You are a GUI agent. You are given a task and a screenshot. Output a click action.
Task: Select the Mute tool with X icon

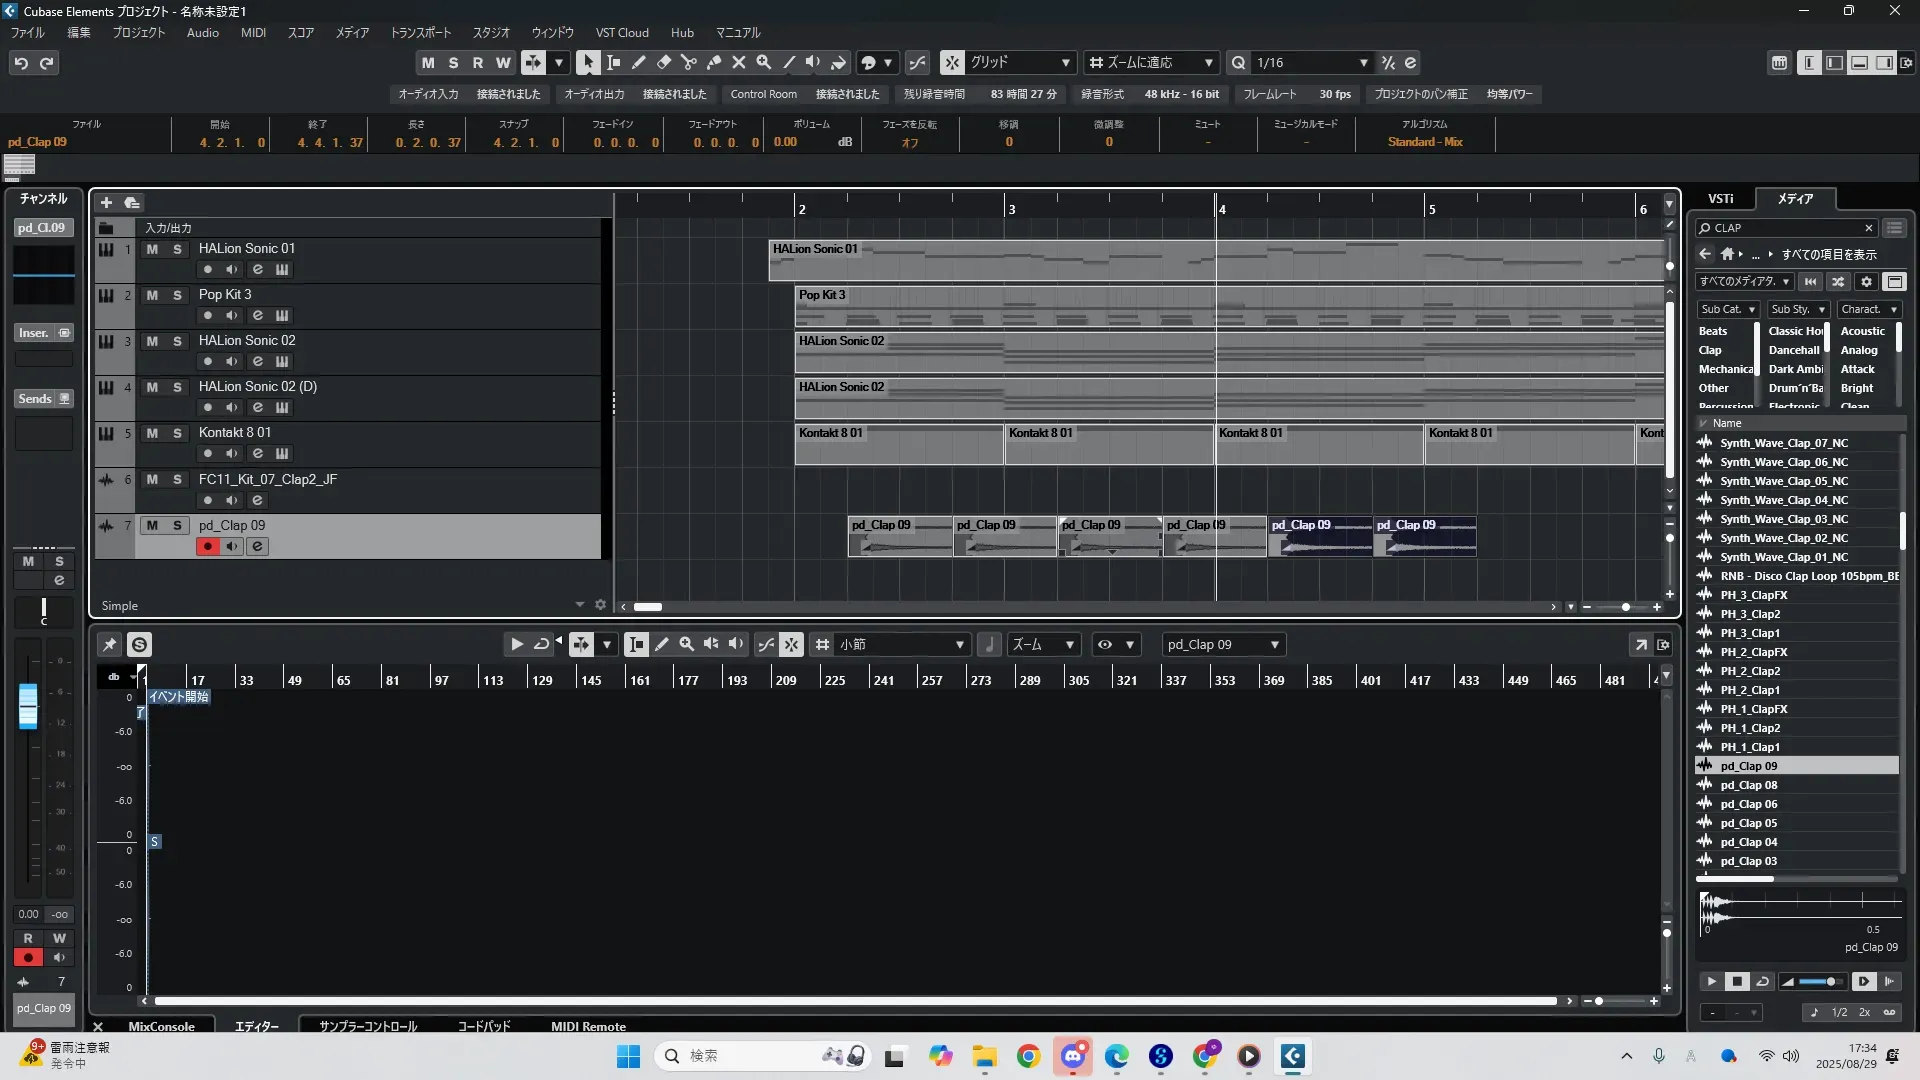pos(739,62)
